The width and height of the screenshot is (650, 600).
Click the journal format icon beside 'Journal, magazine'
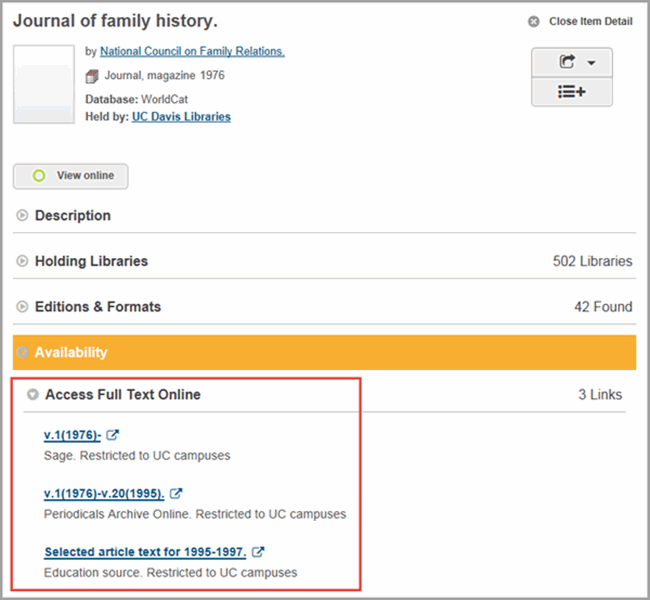tap(92, 76)
